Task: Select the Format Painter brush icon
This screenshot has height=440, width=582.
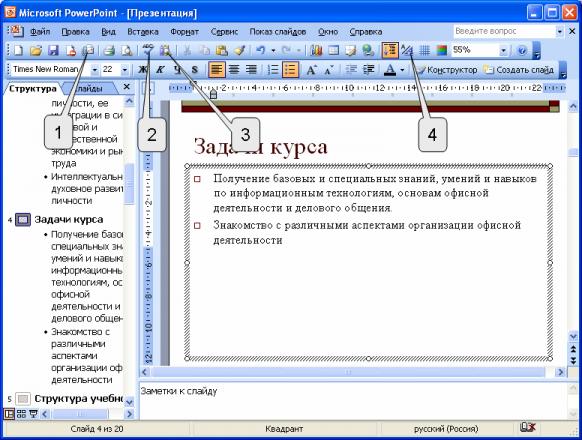Action: point(239,50)
